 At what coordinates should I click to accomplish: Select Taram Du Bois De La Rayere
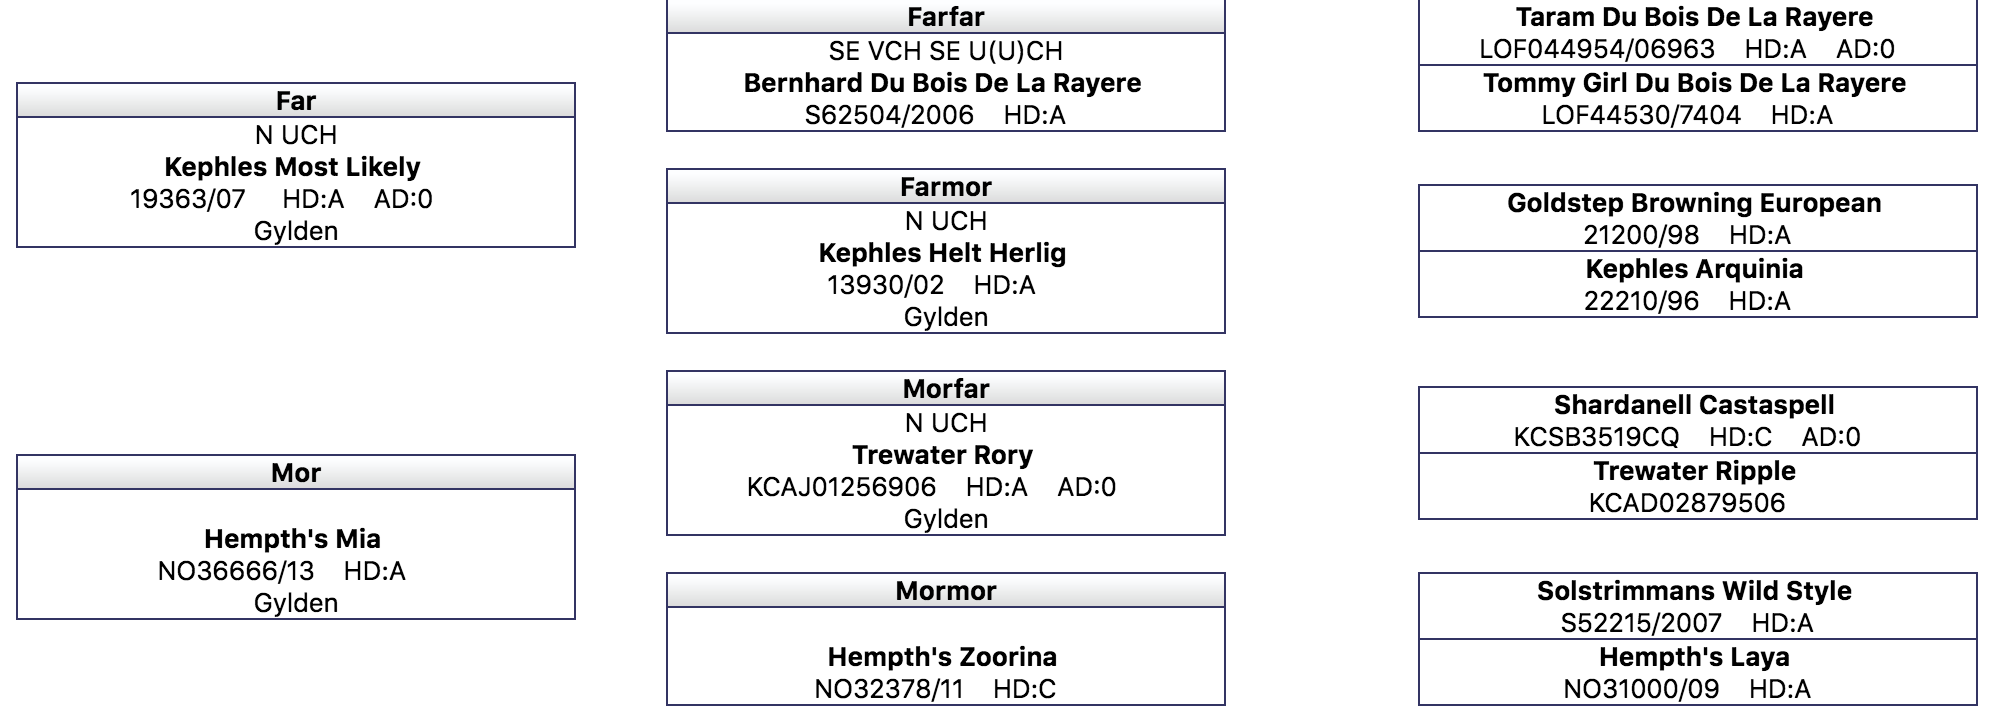(1694, 17)
